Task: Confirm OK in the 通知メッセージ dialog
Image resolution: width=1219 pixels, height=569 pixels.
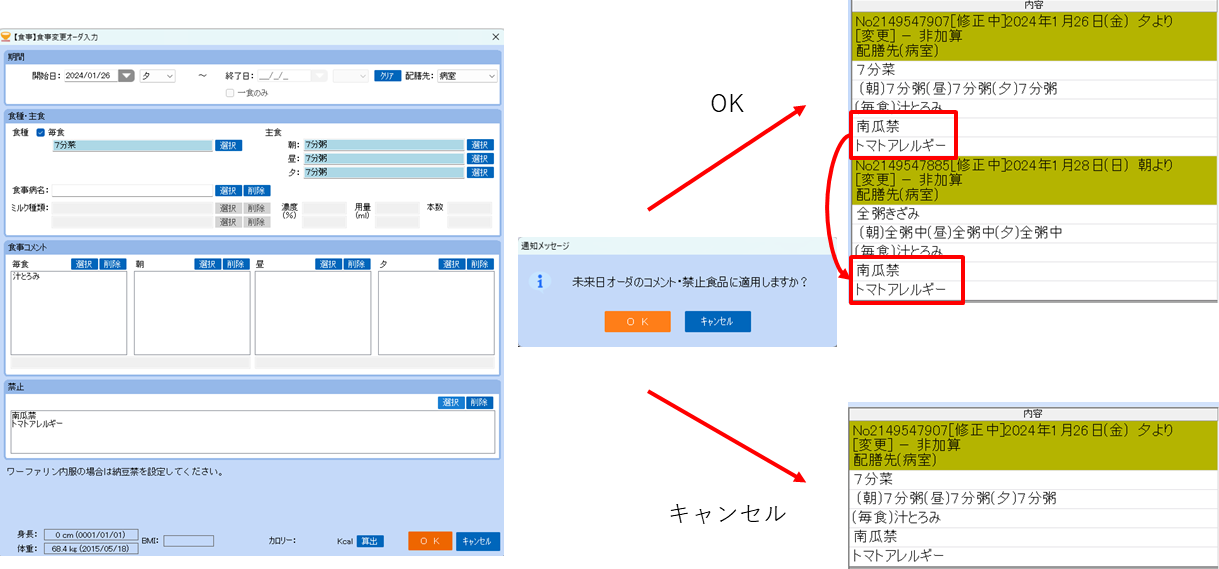Action: click(638, 321)
